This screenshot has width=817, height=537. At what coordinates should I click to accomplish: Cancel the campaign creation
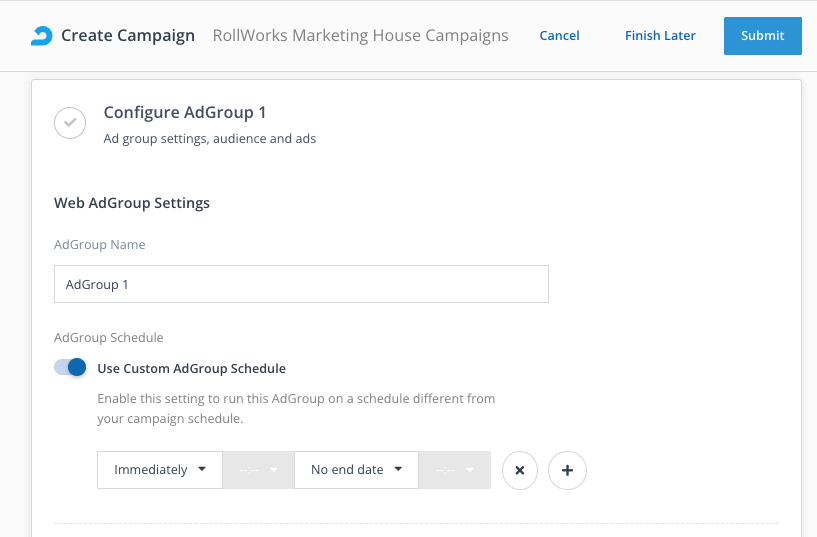(x=559, y=36)
